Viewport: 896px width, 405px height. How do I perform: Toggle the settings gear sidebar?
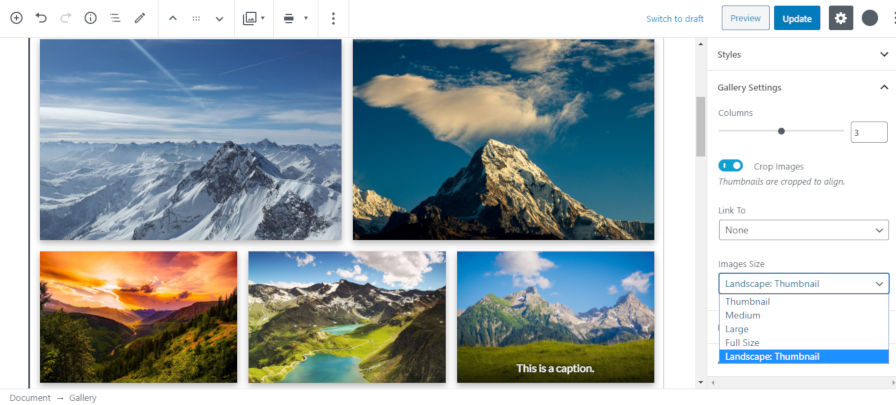point(841,18)
